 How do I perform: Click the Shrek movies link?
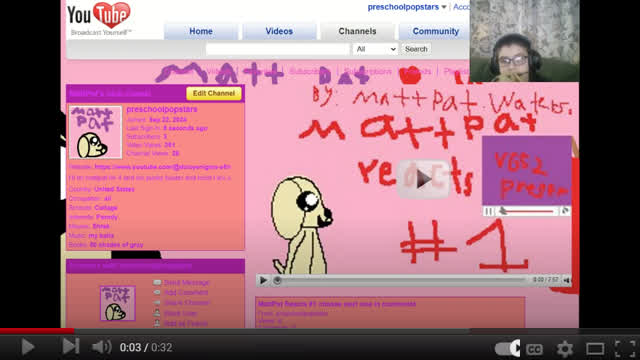pos(101,227)
